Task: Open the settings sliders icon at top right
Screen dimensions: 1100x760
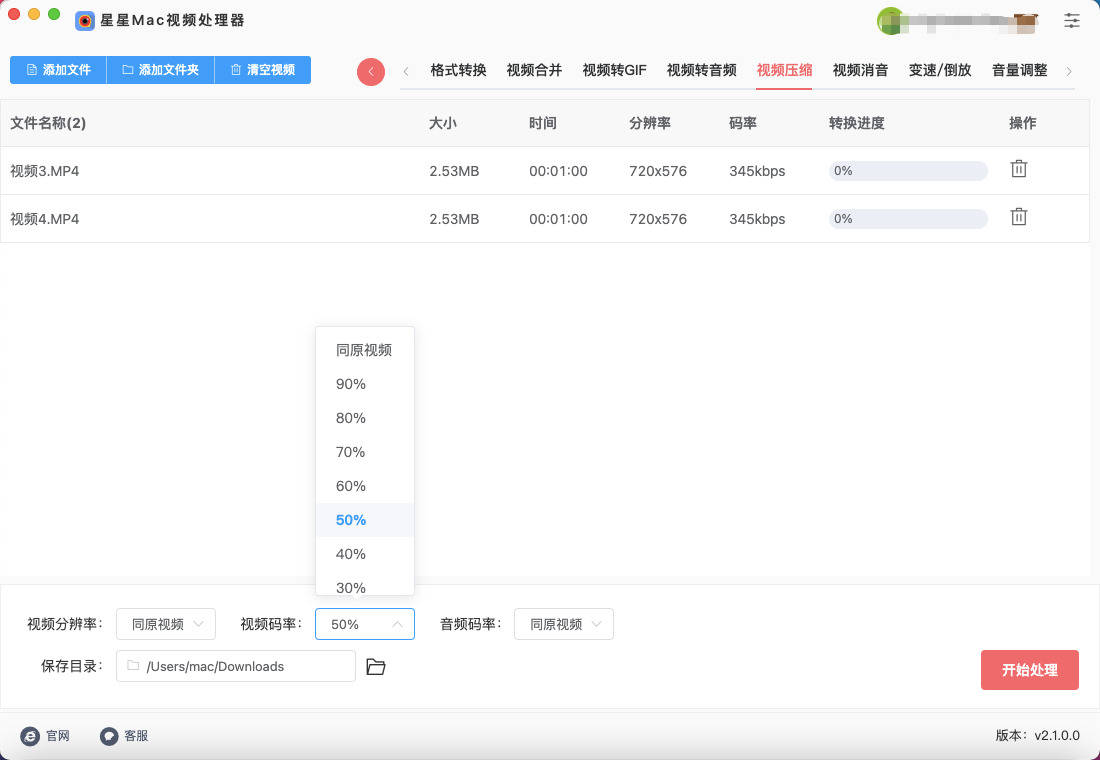Action: (x=1072, y=20)
